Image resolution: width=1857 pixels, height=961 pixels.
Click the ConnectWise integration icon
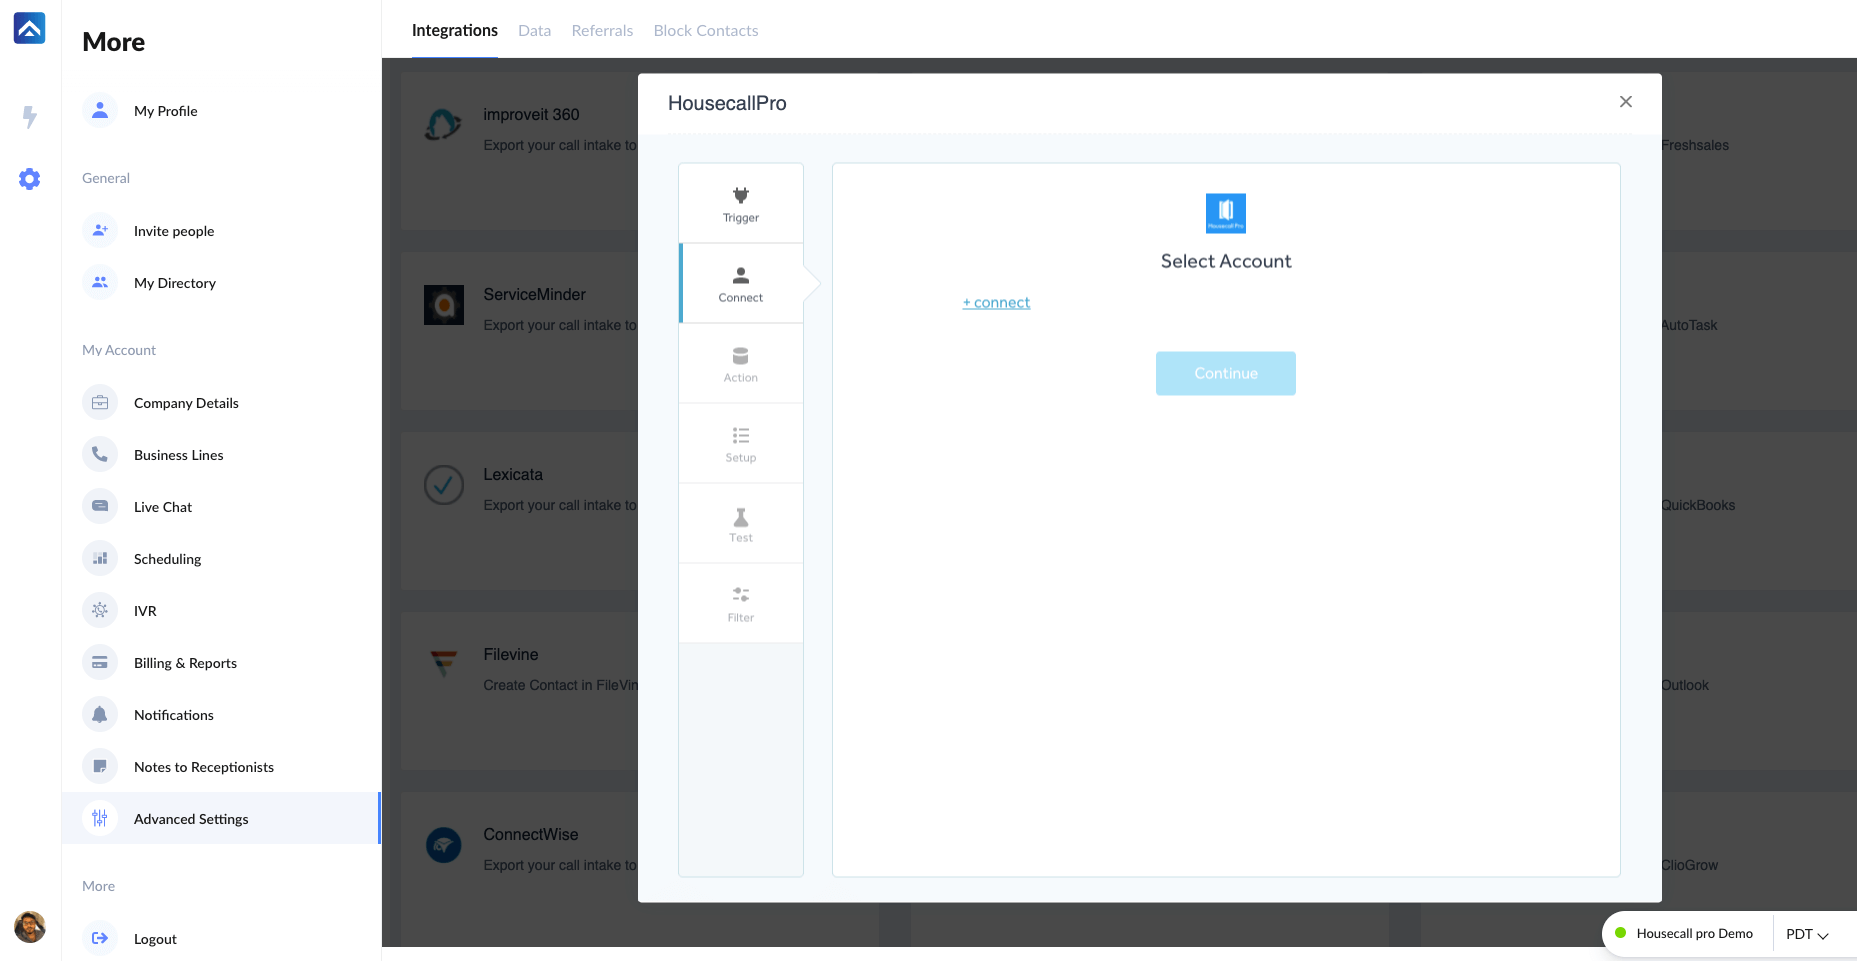[x=444, y=845]
